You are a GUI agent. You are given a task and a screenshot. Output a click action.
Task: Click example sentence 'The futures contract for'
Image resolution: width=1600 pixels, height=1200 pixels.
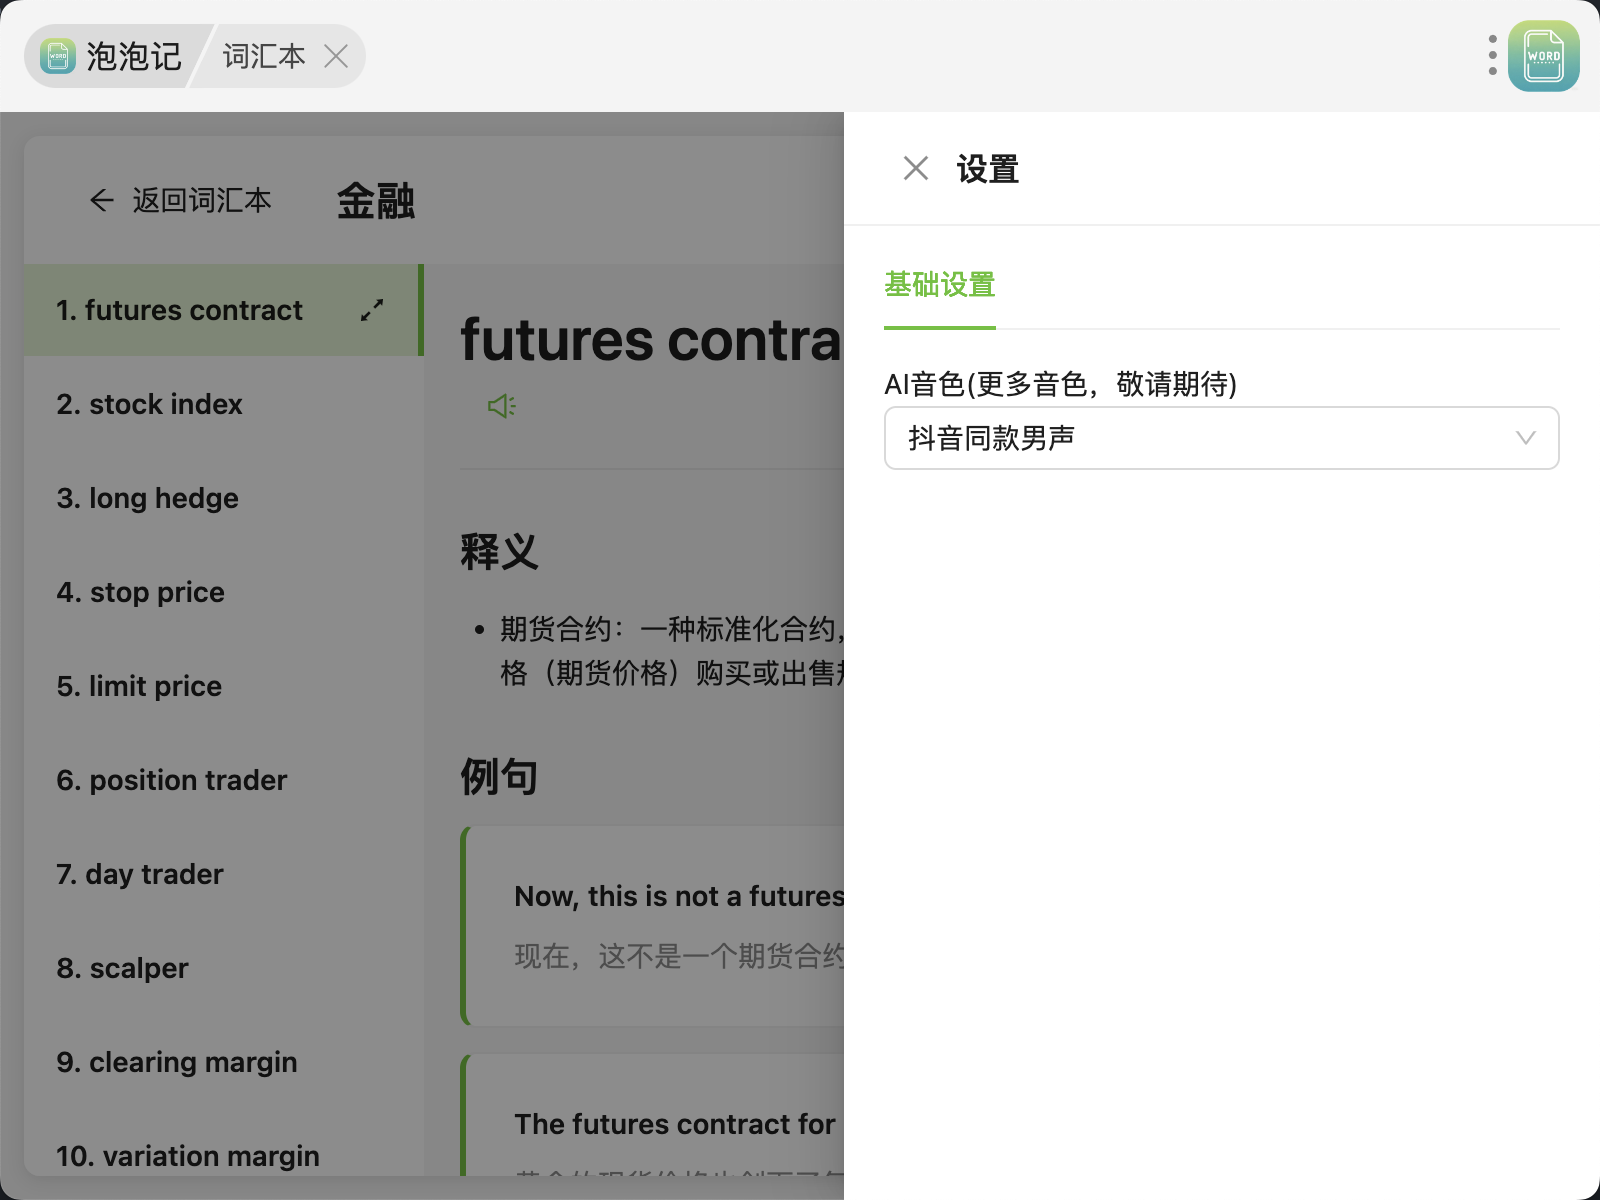point(675,1124)
